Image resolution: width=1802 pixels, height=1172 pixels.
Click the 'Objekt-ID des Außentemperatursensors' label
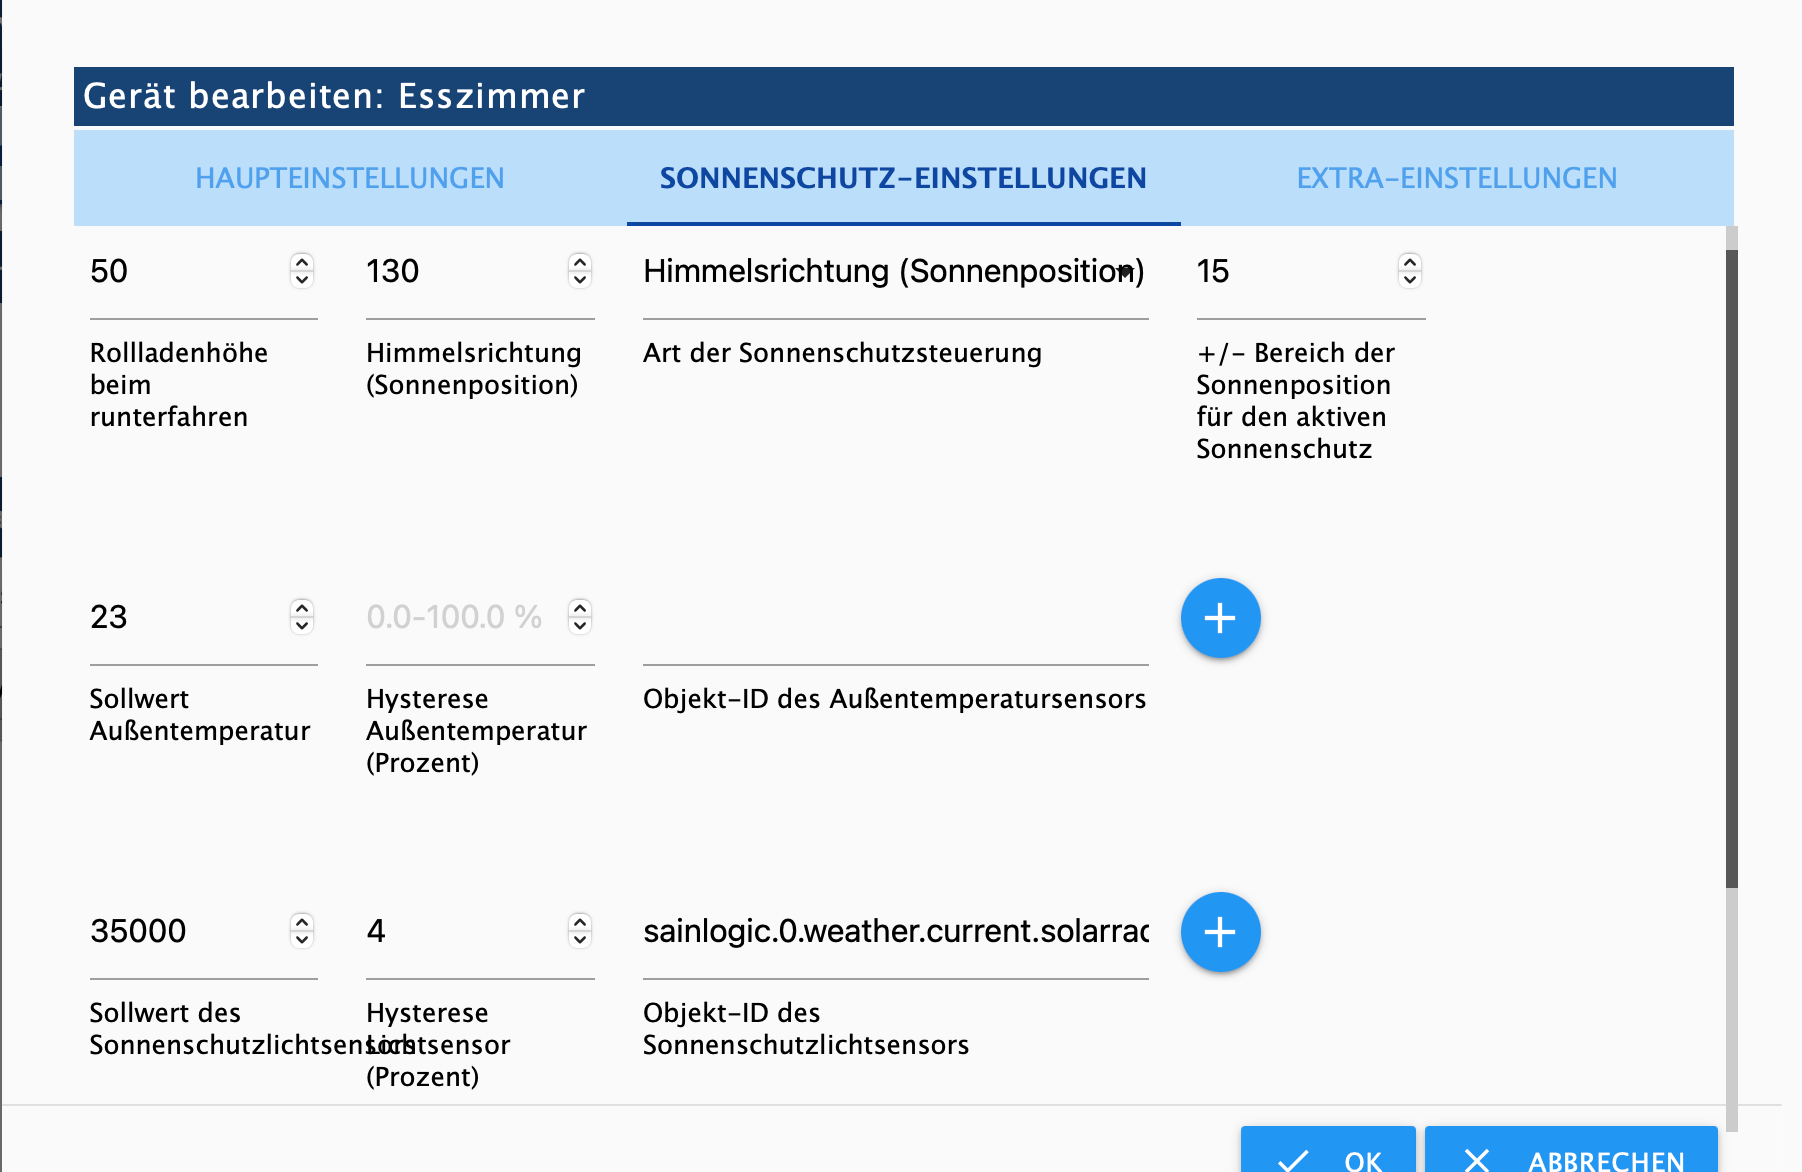(x=894, y=699)
